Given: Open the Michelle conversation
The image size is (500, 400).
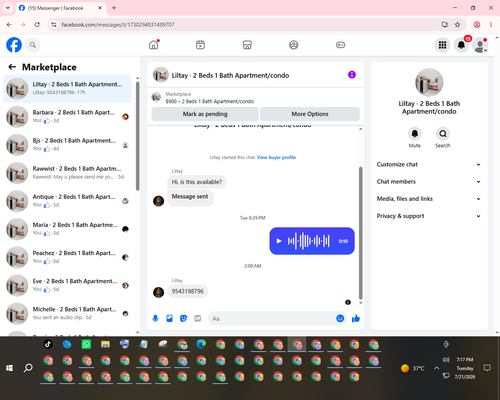Looking at the screenshot, I should (x=68, y=313).
